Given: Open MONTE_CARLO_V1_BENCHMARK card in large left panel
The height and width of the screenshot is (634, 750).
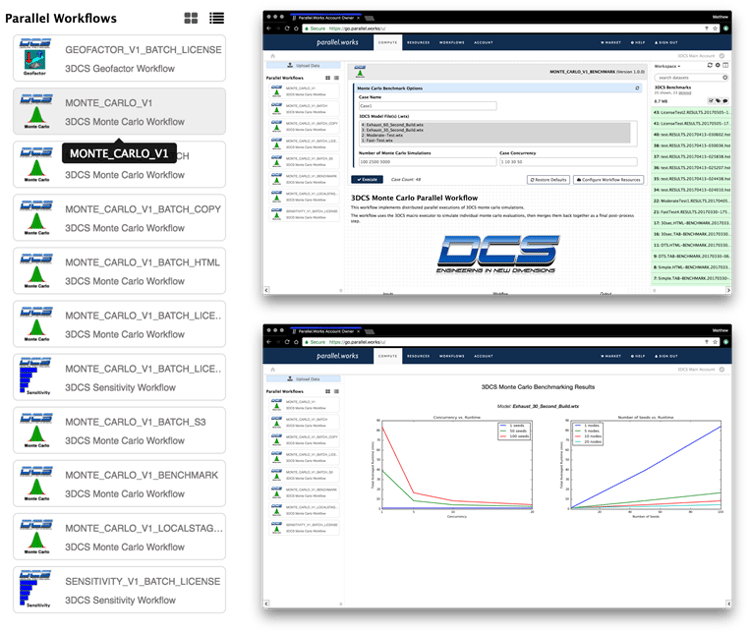Looking at the screenshot, I should [119, 483].
